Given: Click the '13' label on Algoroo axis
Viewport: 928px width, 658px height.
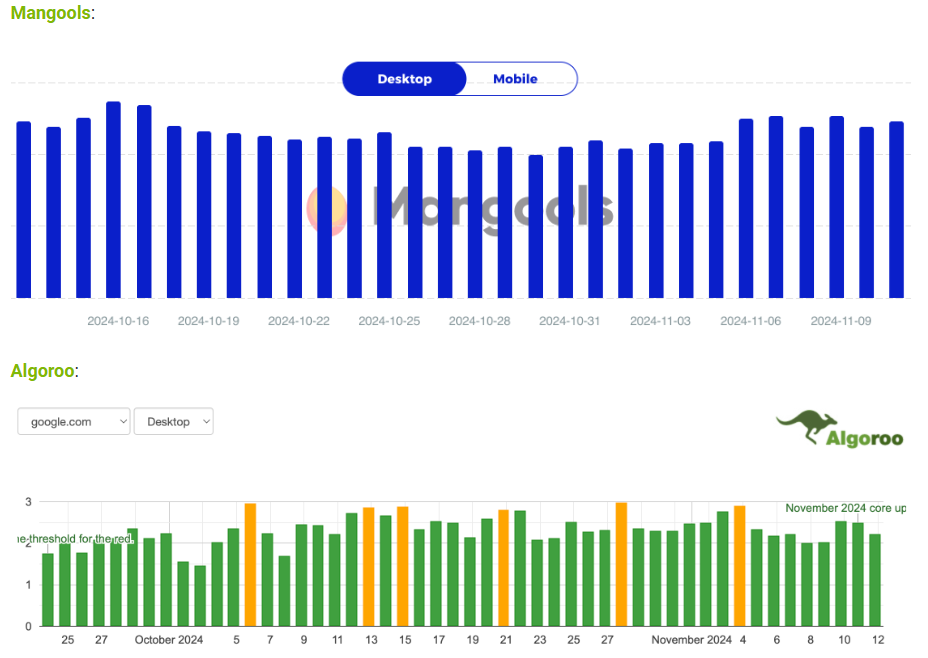Looking at the screenshot, I should click(371, 640).
